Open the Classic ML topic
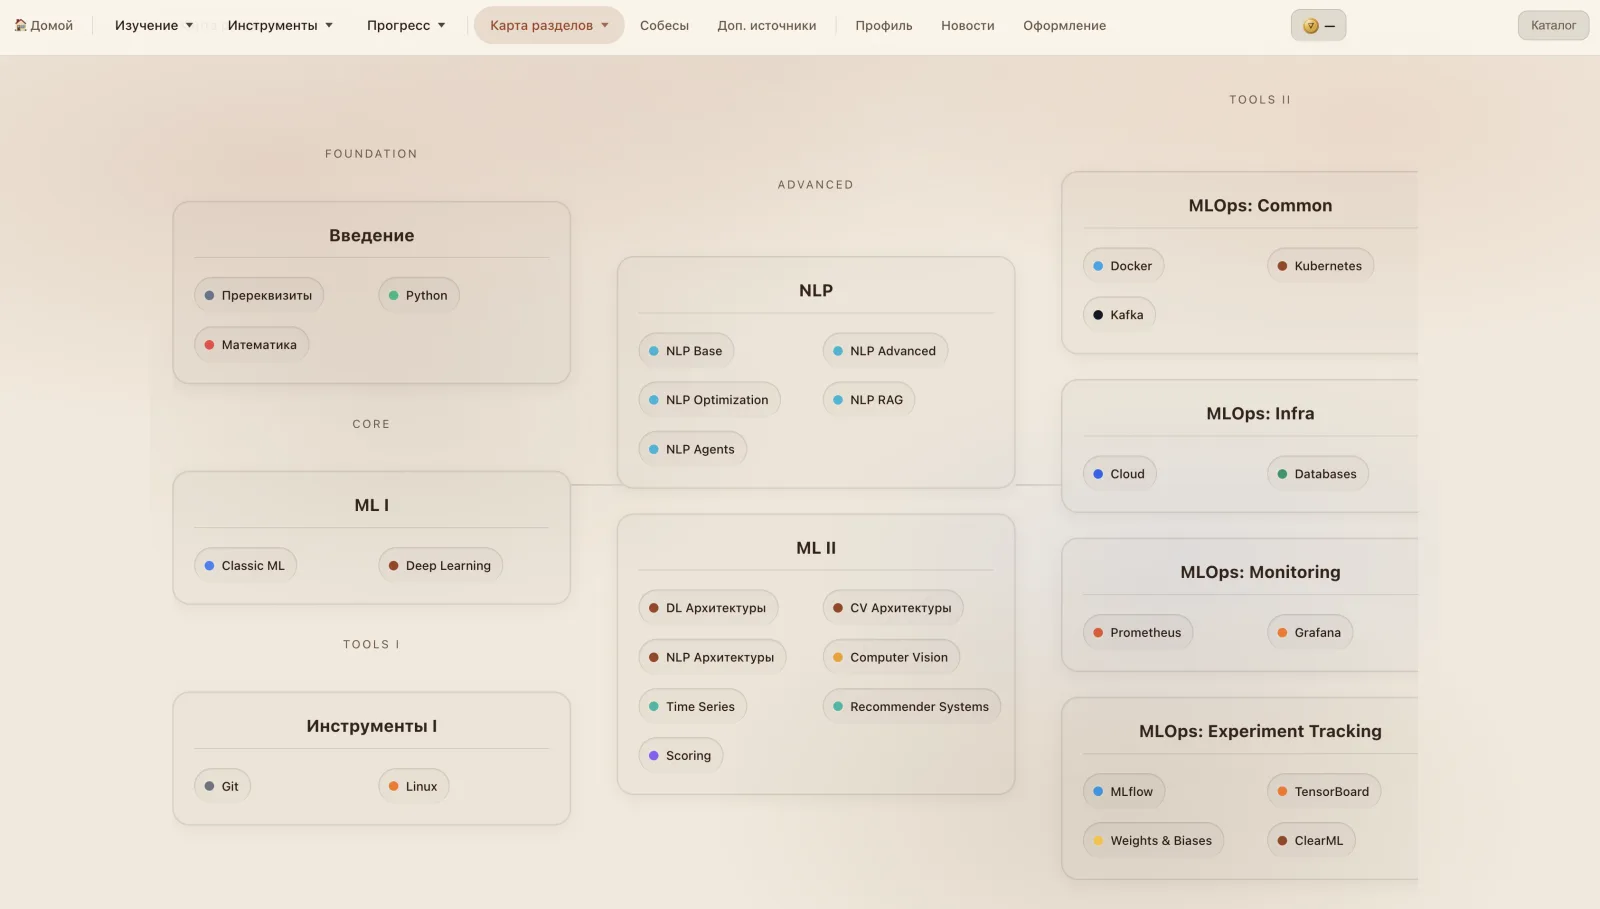Viewport: 1600px width, 909px height. pyautogui.click(x=245, y=565)
